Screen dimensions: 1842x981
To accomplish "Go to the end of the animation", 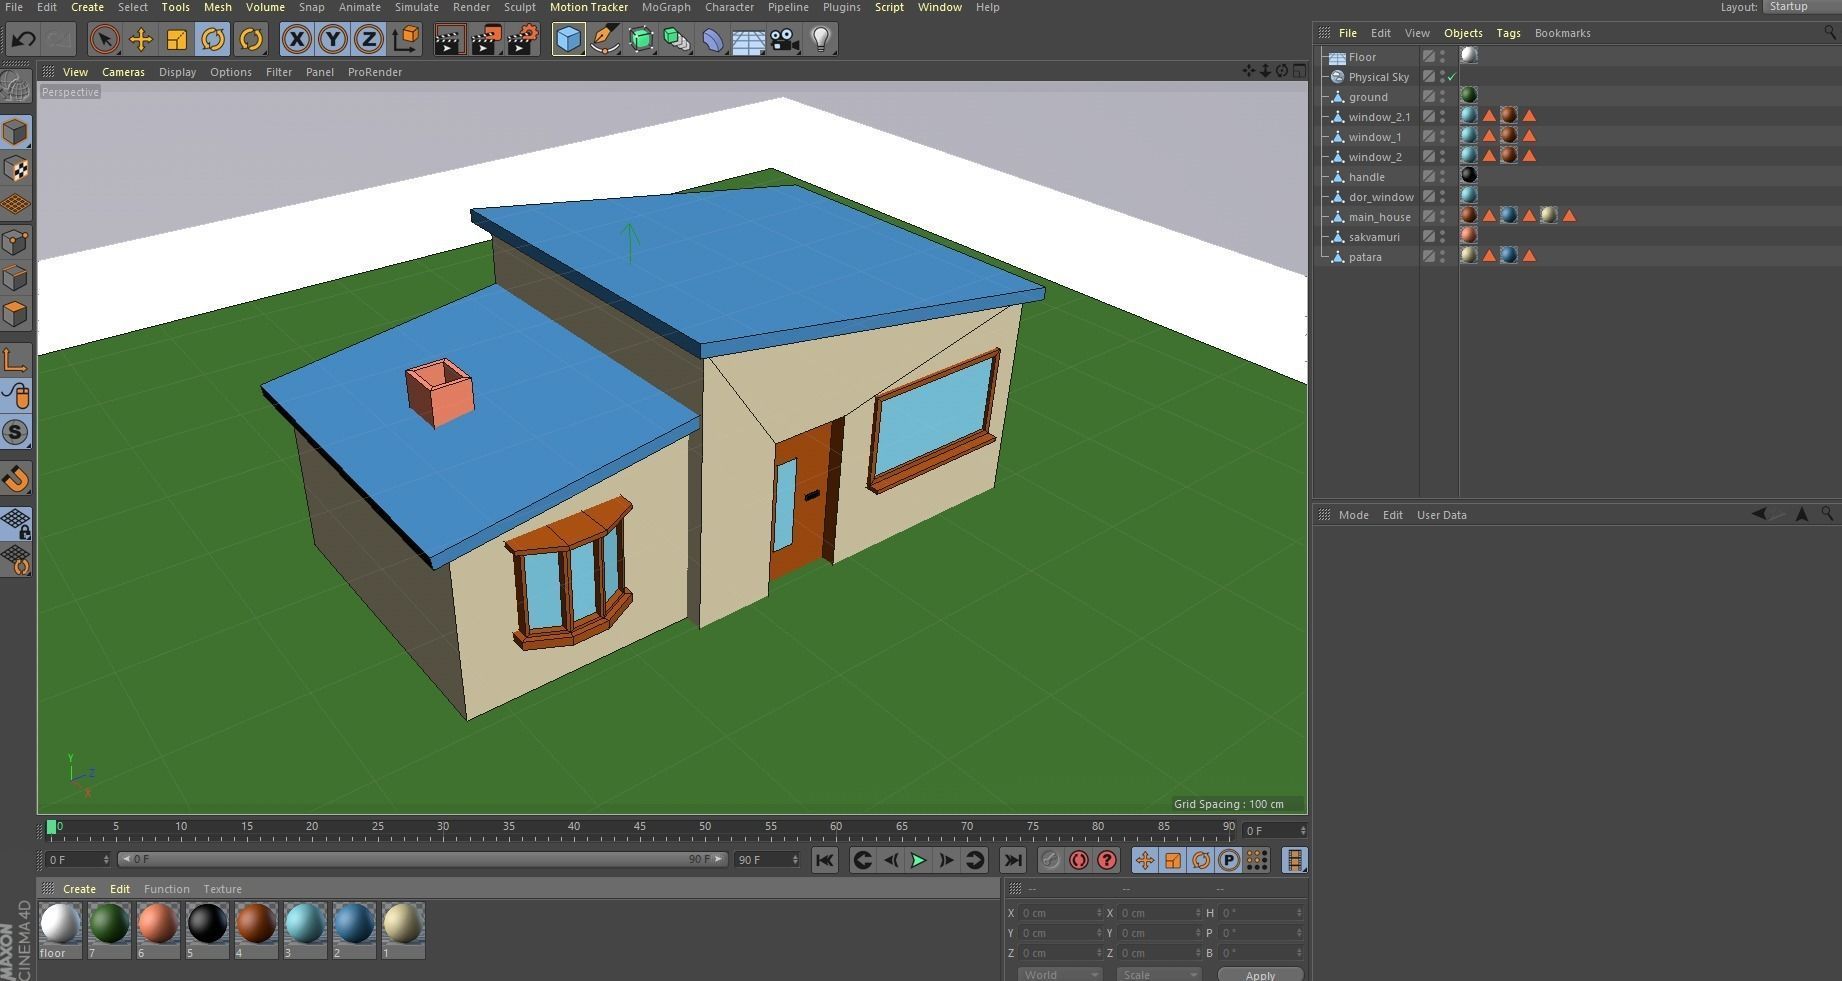I will tap(1012, 860).
